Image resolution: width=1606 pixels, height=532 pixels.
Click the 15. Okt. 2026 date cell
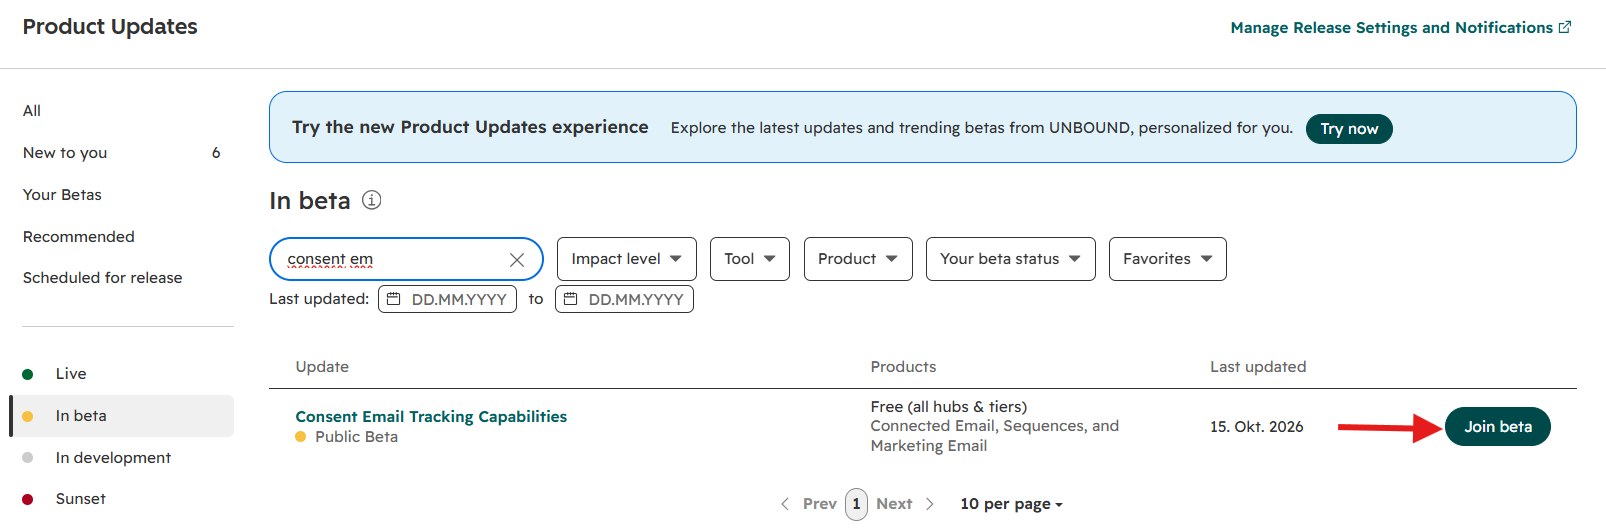tap(1257, 427)
